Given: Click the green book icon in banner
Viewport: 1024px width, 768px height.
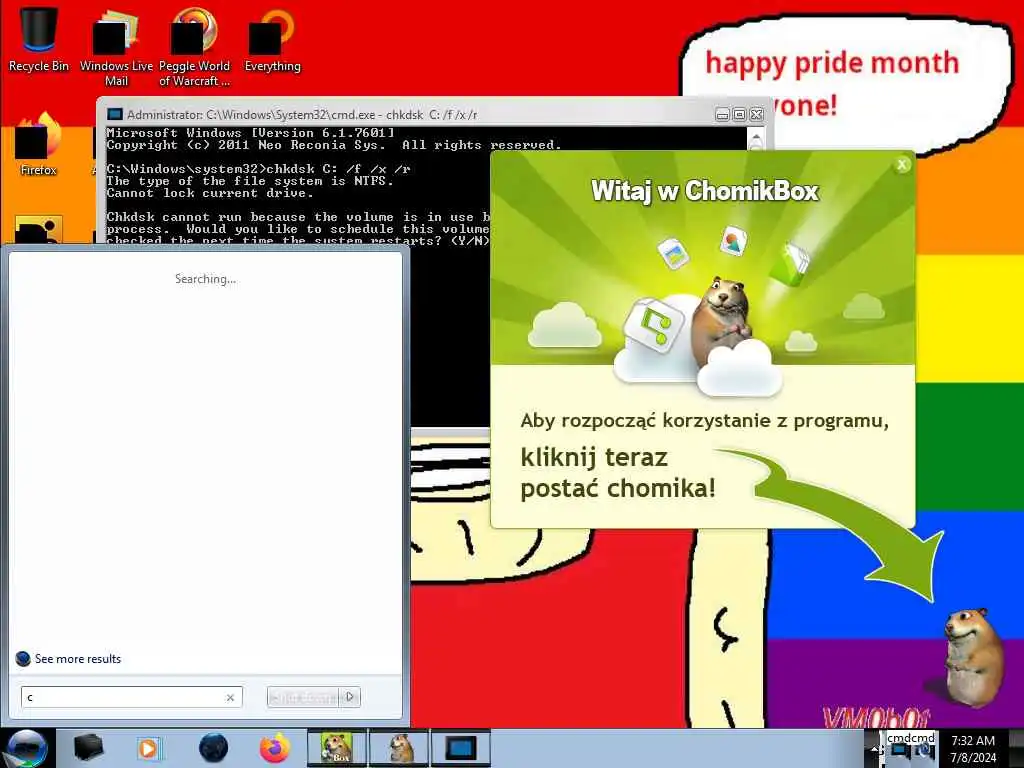Looking at the screenshot, I should (790, 263).
